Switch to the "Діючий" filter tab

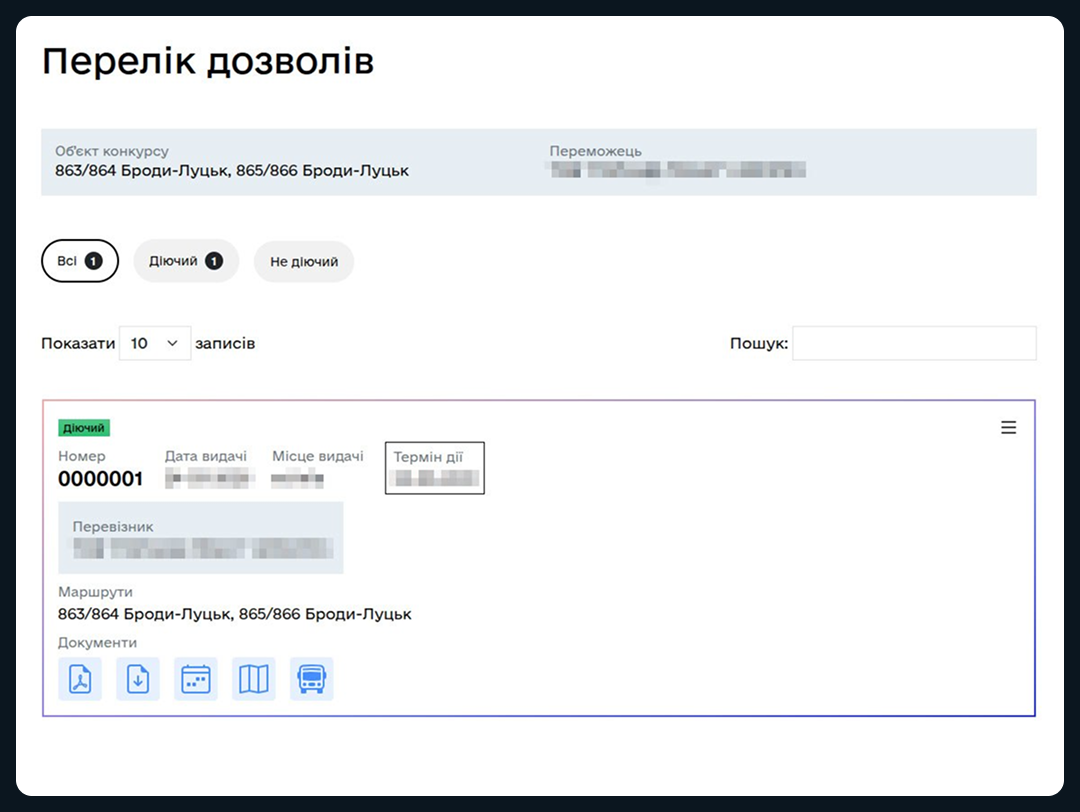point(186,261)
